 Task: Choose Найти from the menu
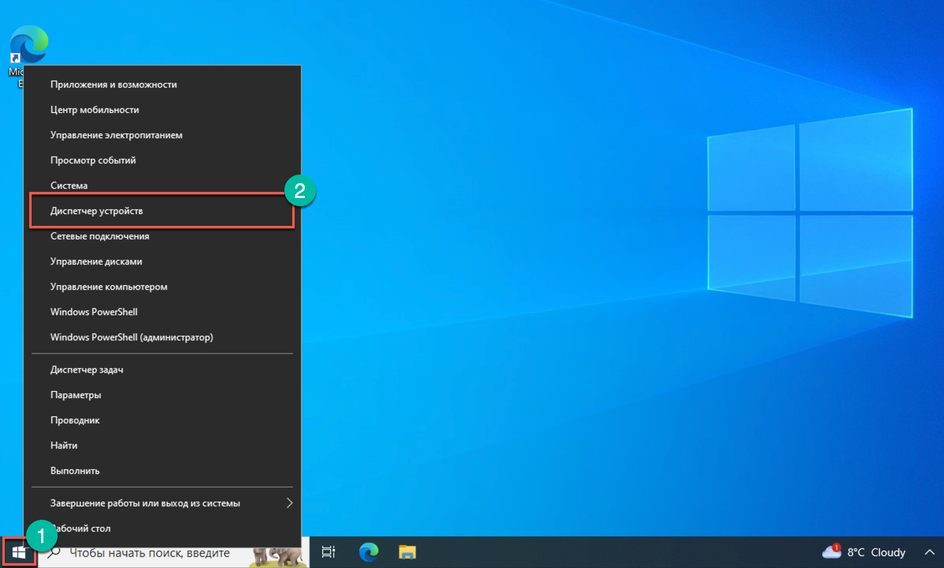[162, 446]
